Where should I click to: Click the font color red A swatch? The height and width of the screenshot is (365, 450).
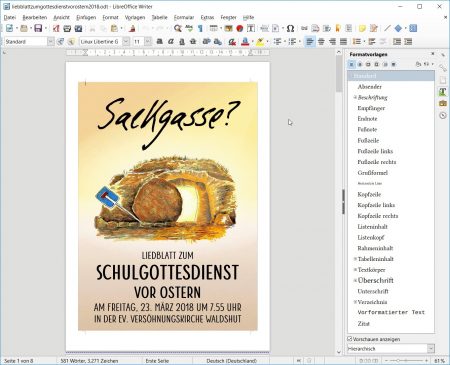pos(245,42)
